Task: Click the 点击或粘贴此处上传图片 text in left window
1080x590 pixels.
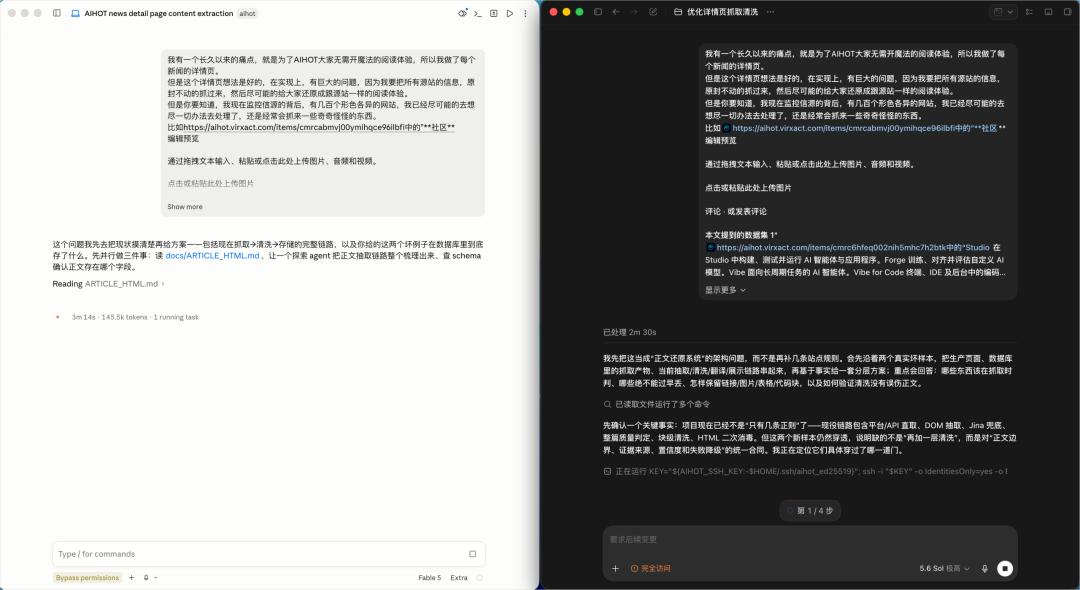Action: (x=211, y=184)
